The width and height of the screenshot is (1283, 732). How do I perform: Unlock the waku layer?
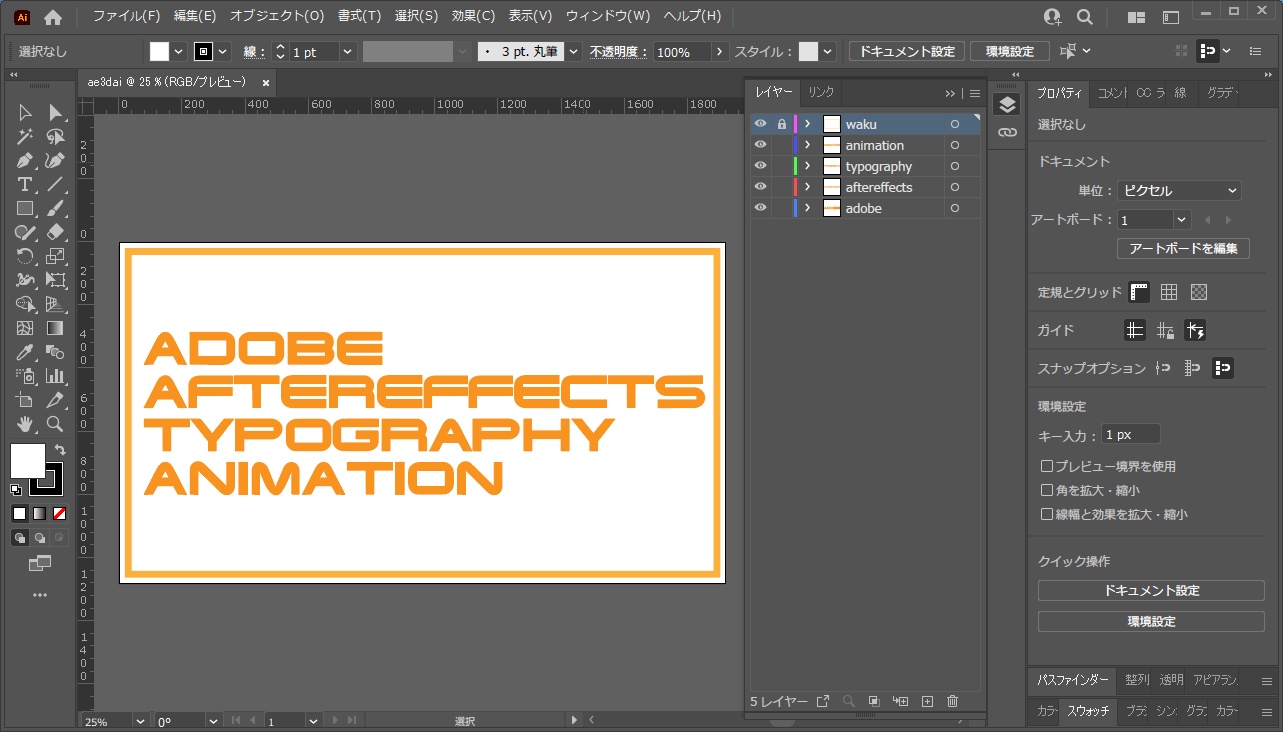tap(782, 124)
